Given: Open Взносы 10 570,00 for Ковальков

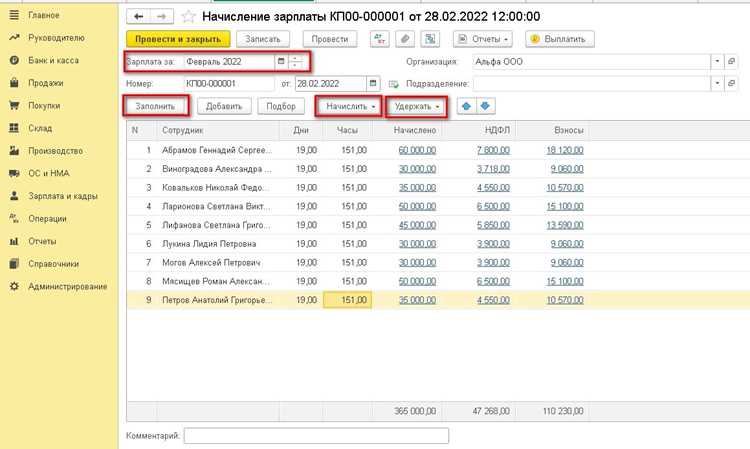Looking at the screenshot, I should click(565, 187).
